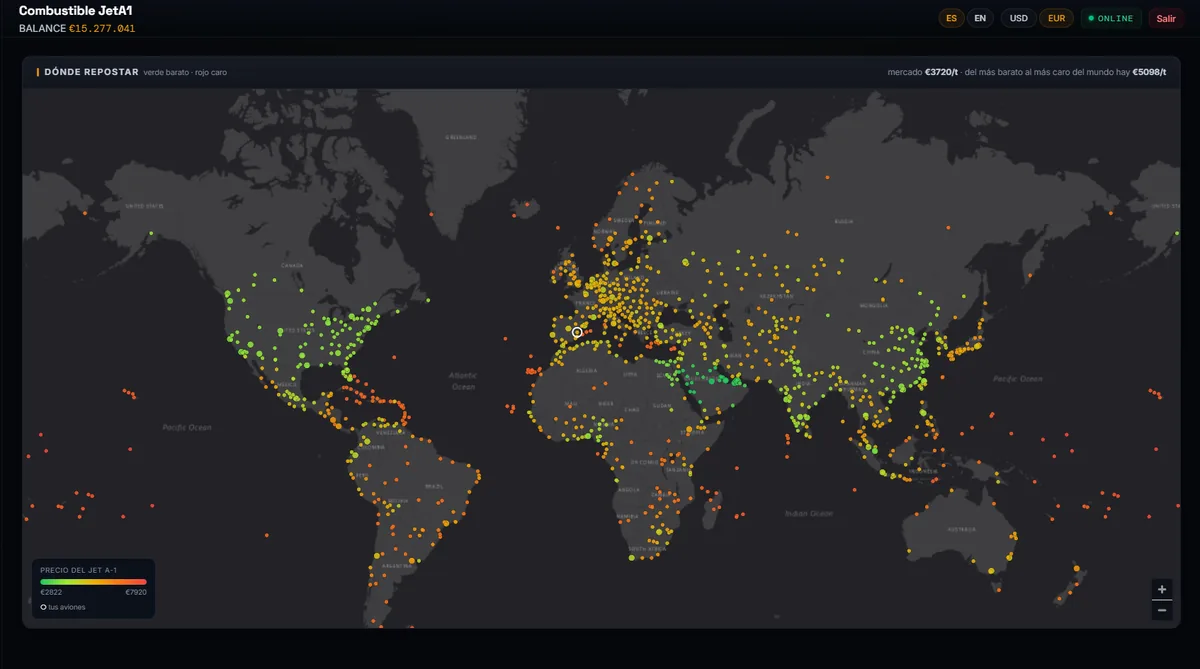The width and height of the screenshot is (1200, 669).
Task: Click the 'DÓNDE REPOSTAR' panel heading
Action: click(x=91, y=72)
